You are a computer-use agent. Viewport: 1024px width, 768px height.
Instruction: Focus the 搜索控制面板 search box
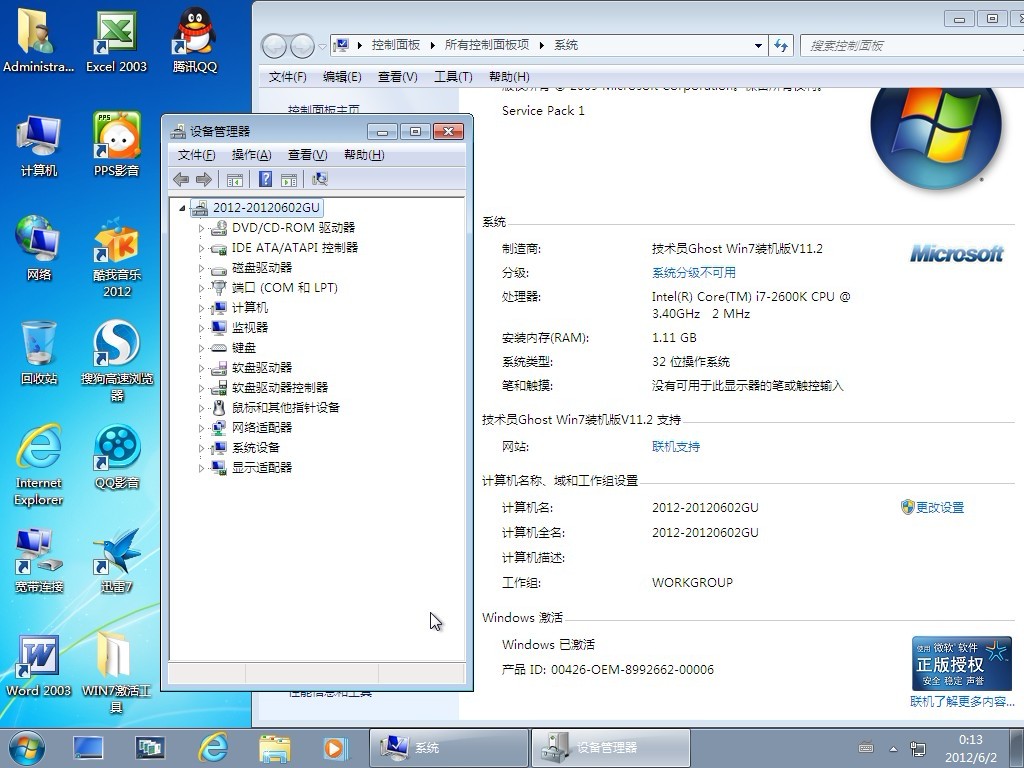pos(912,46)
